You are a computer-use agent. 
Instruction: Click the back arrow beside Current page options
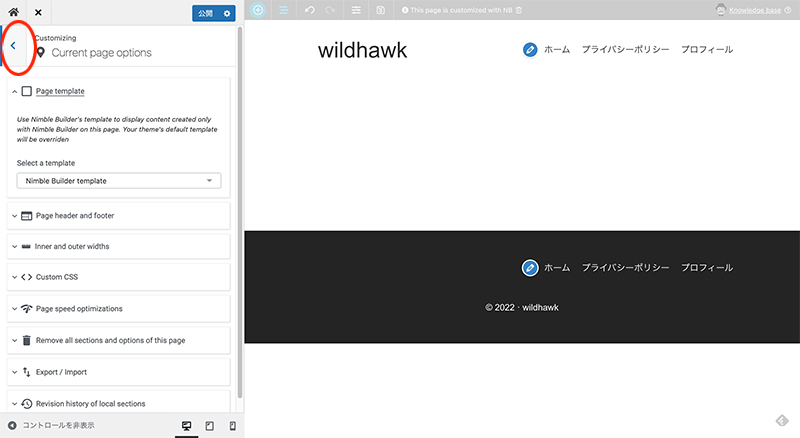click(x=13, y=46)
